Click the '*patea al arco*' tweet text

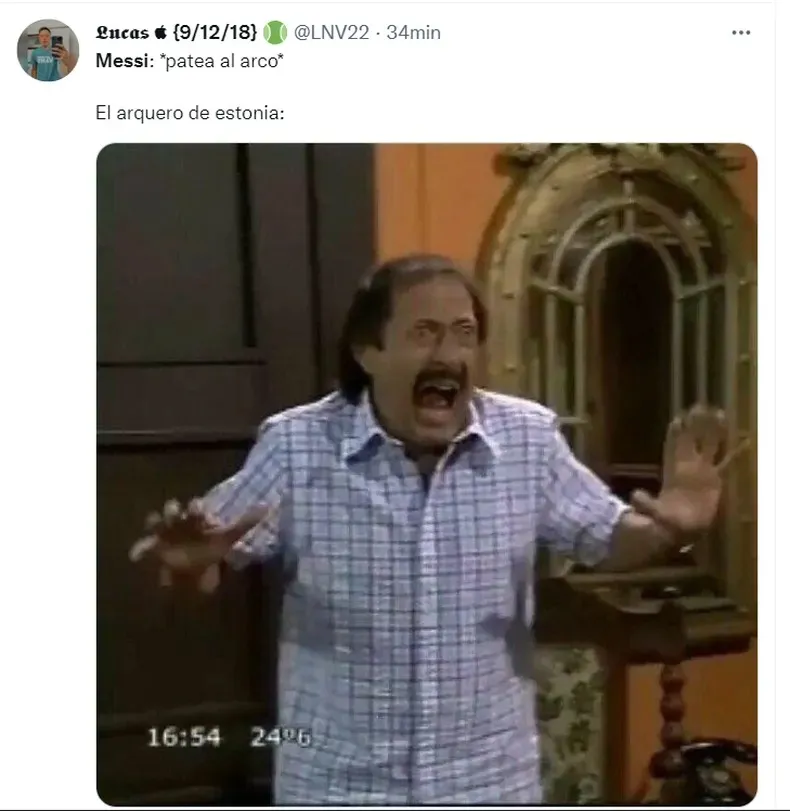click(221, 61)
